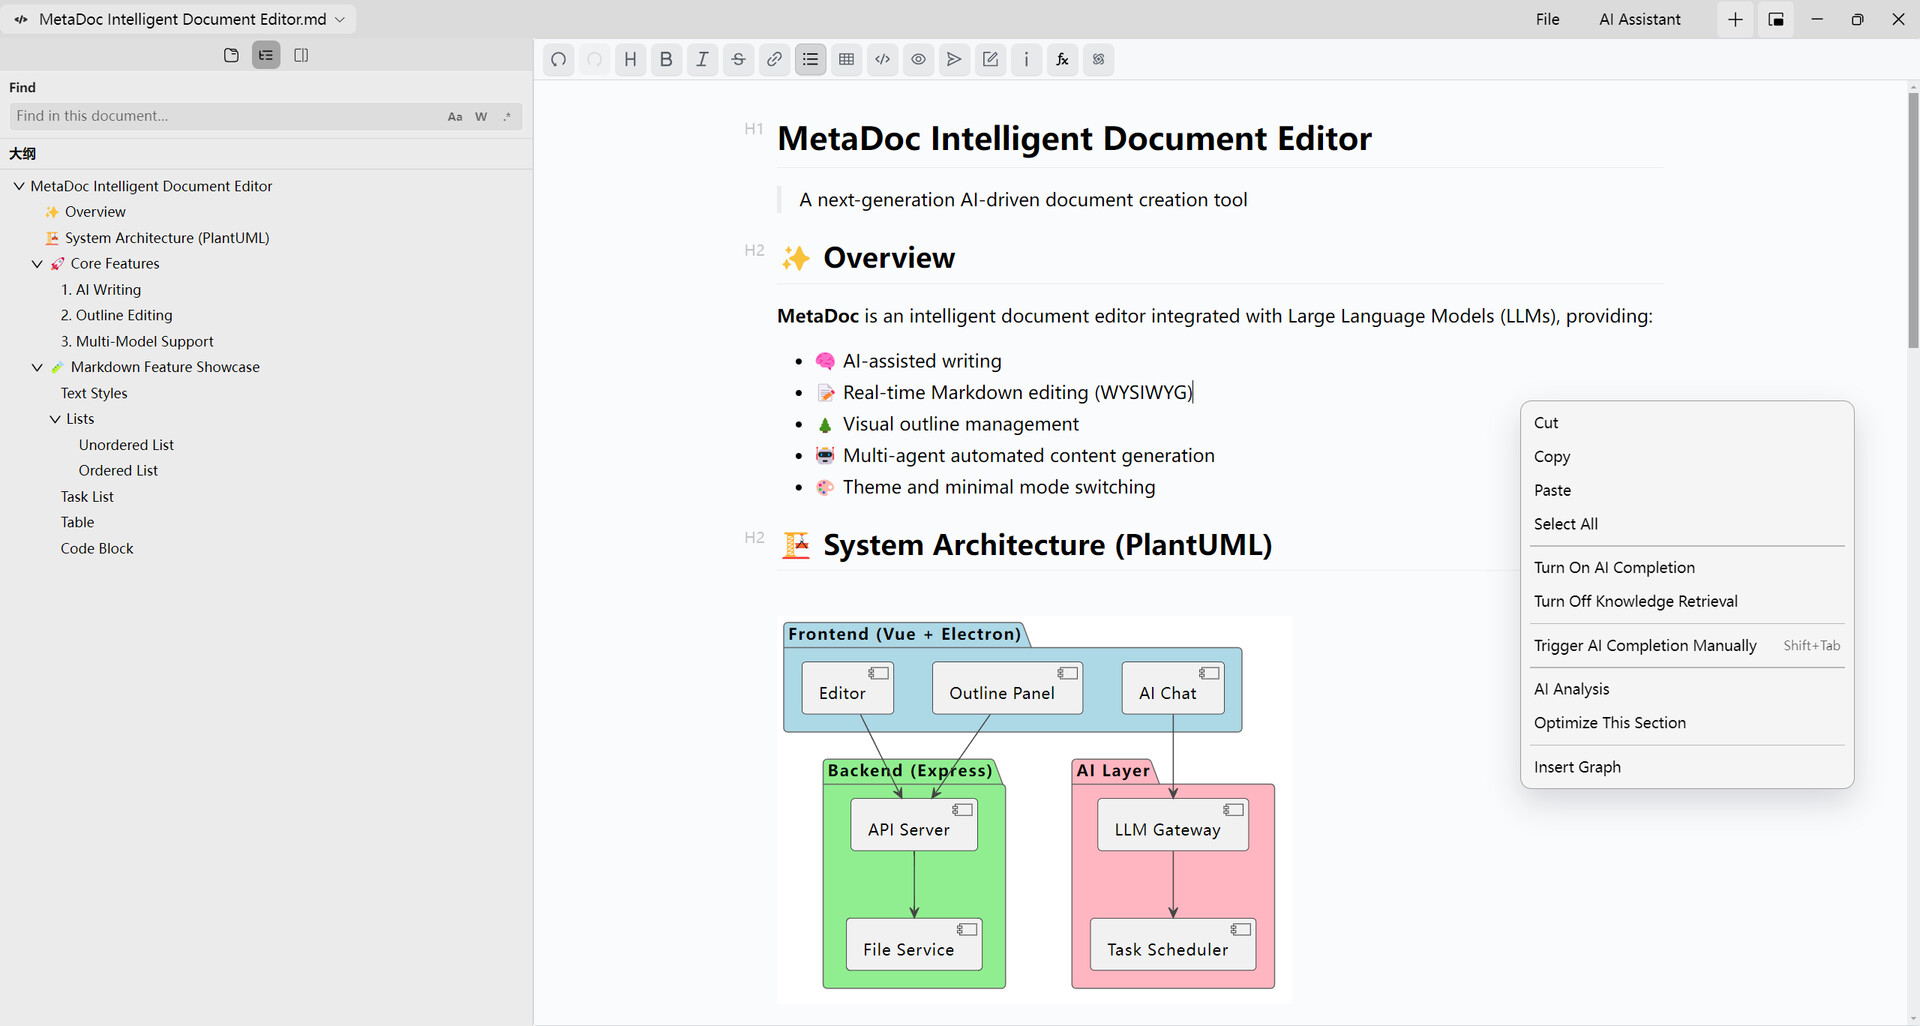This screenshot has height=1026, width=1920.
Task: Click the plus icon for new tab
Action: coord(1735,20)
